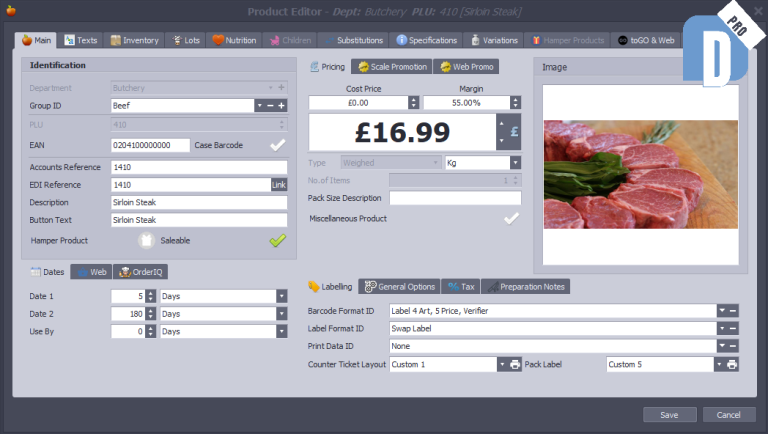Click the Hamper Product shirt icon
This screenshot has width=768, height=434.
(x=147, y=240)
